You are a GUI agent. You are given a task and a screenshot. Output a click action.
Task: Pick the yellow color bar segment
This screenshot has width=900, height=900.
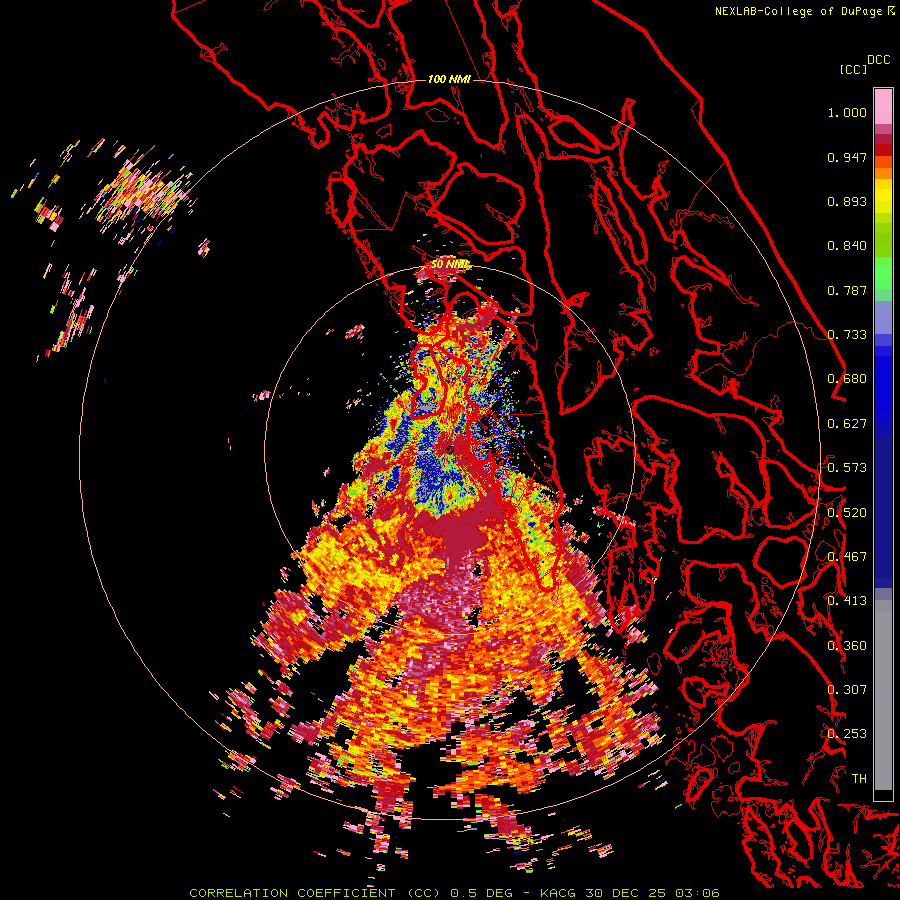(883, 196)
